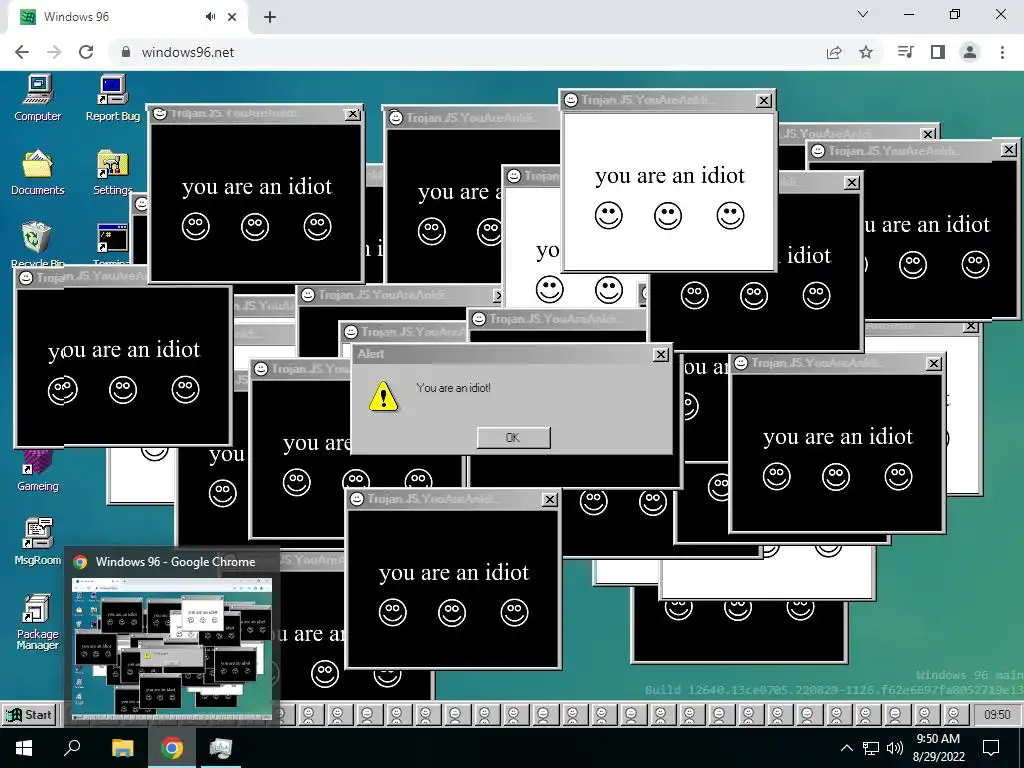Share this page from the address bar
This screenshot has width=1024, height=768.
point(834,52)
